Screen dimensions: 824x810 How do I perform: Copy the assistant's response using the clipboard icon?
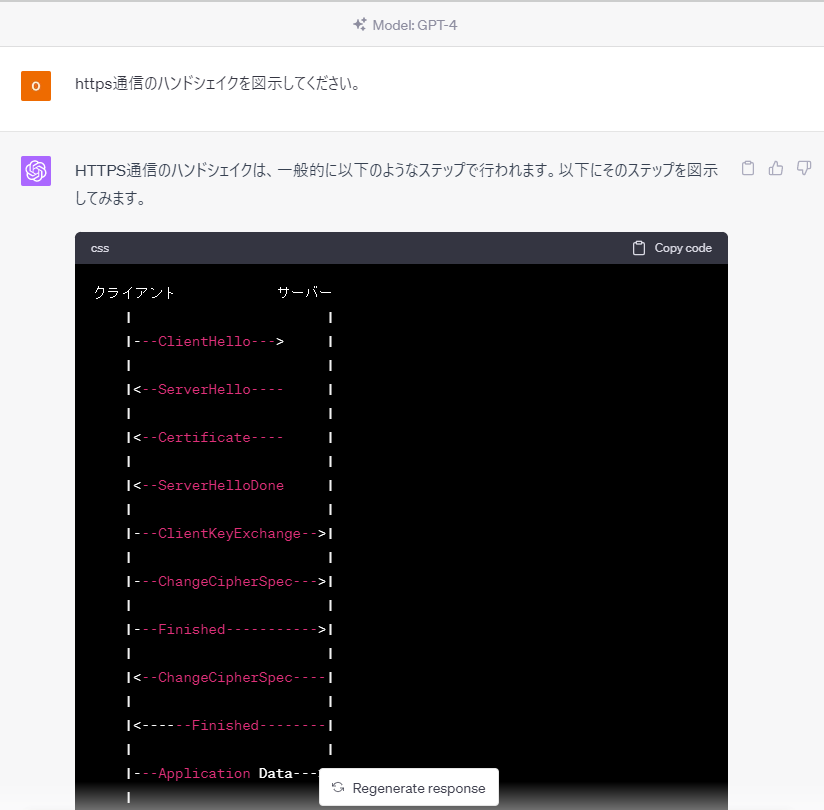(x=748, y=168)
